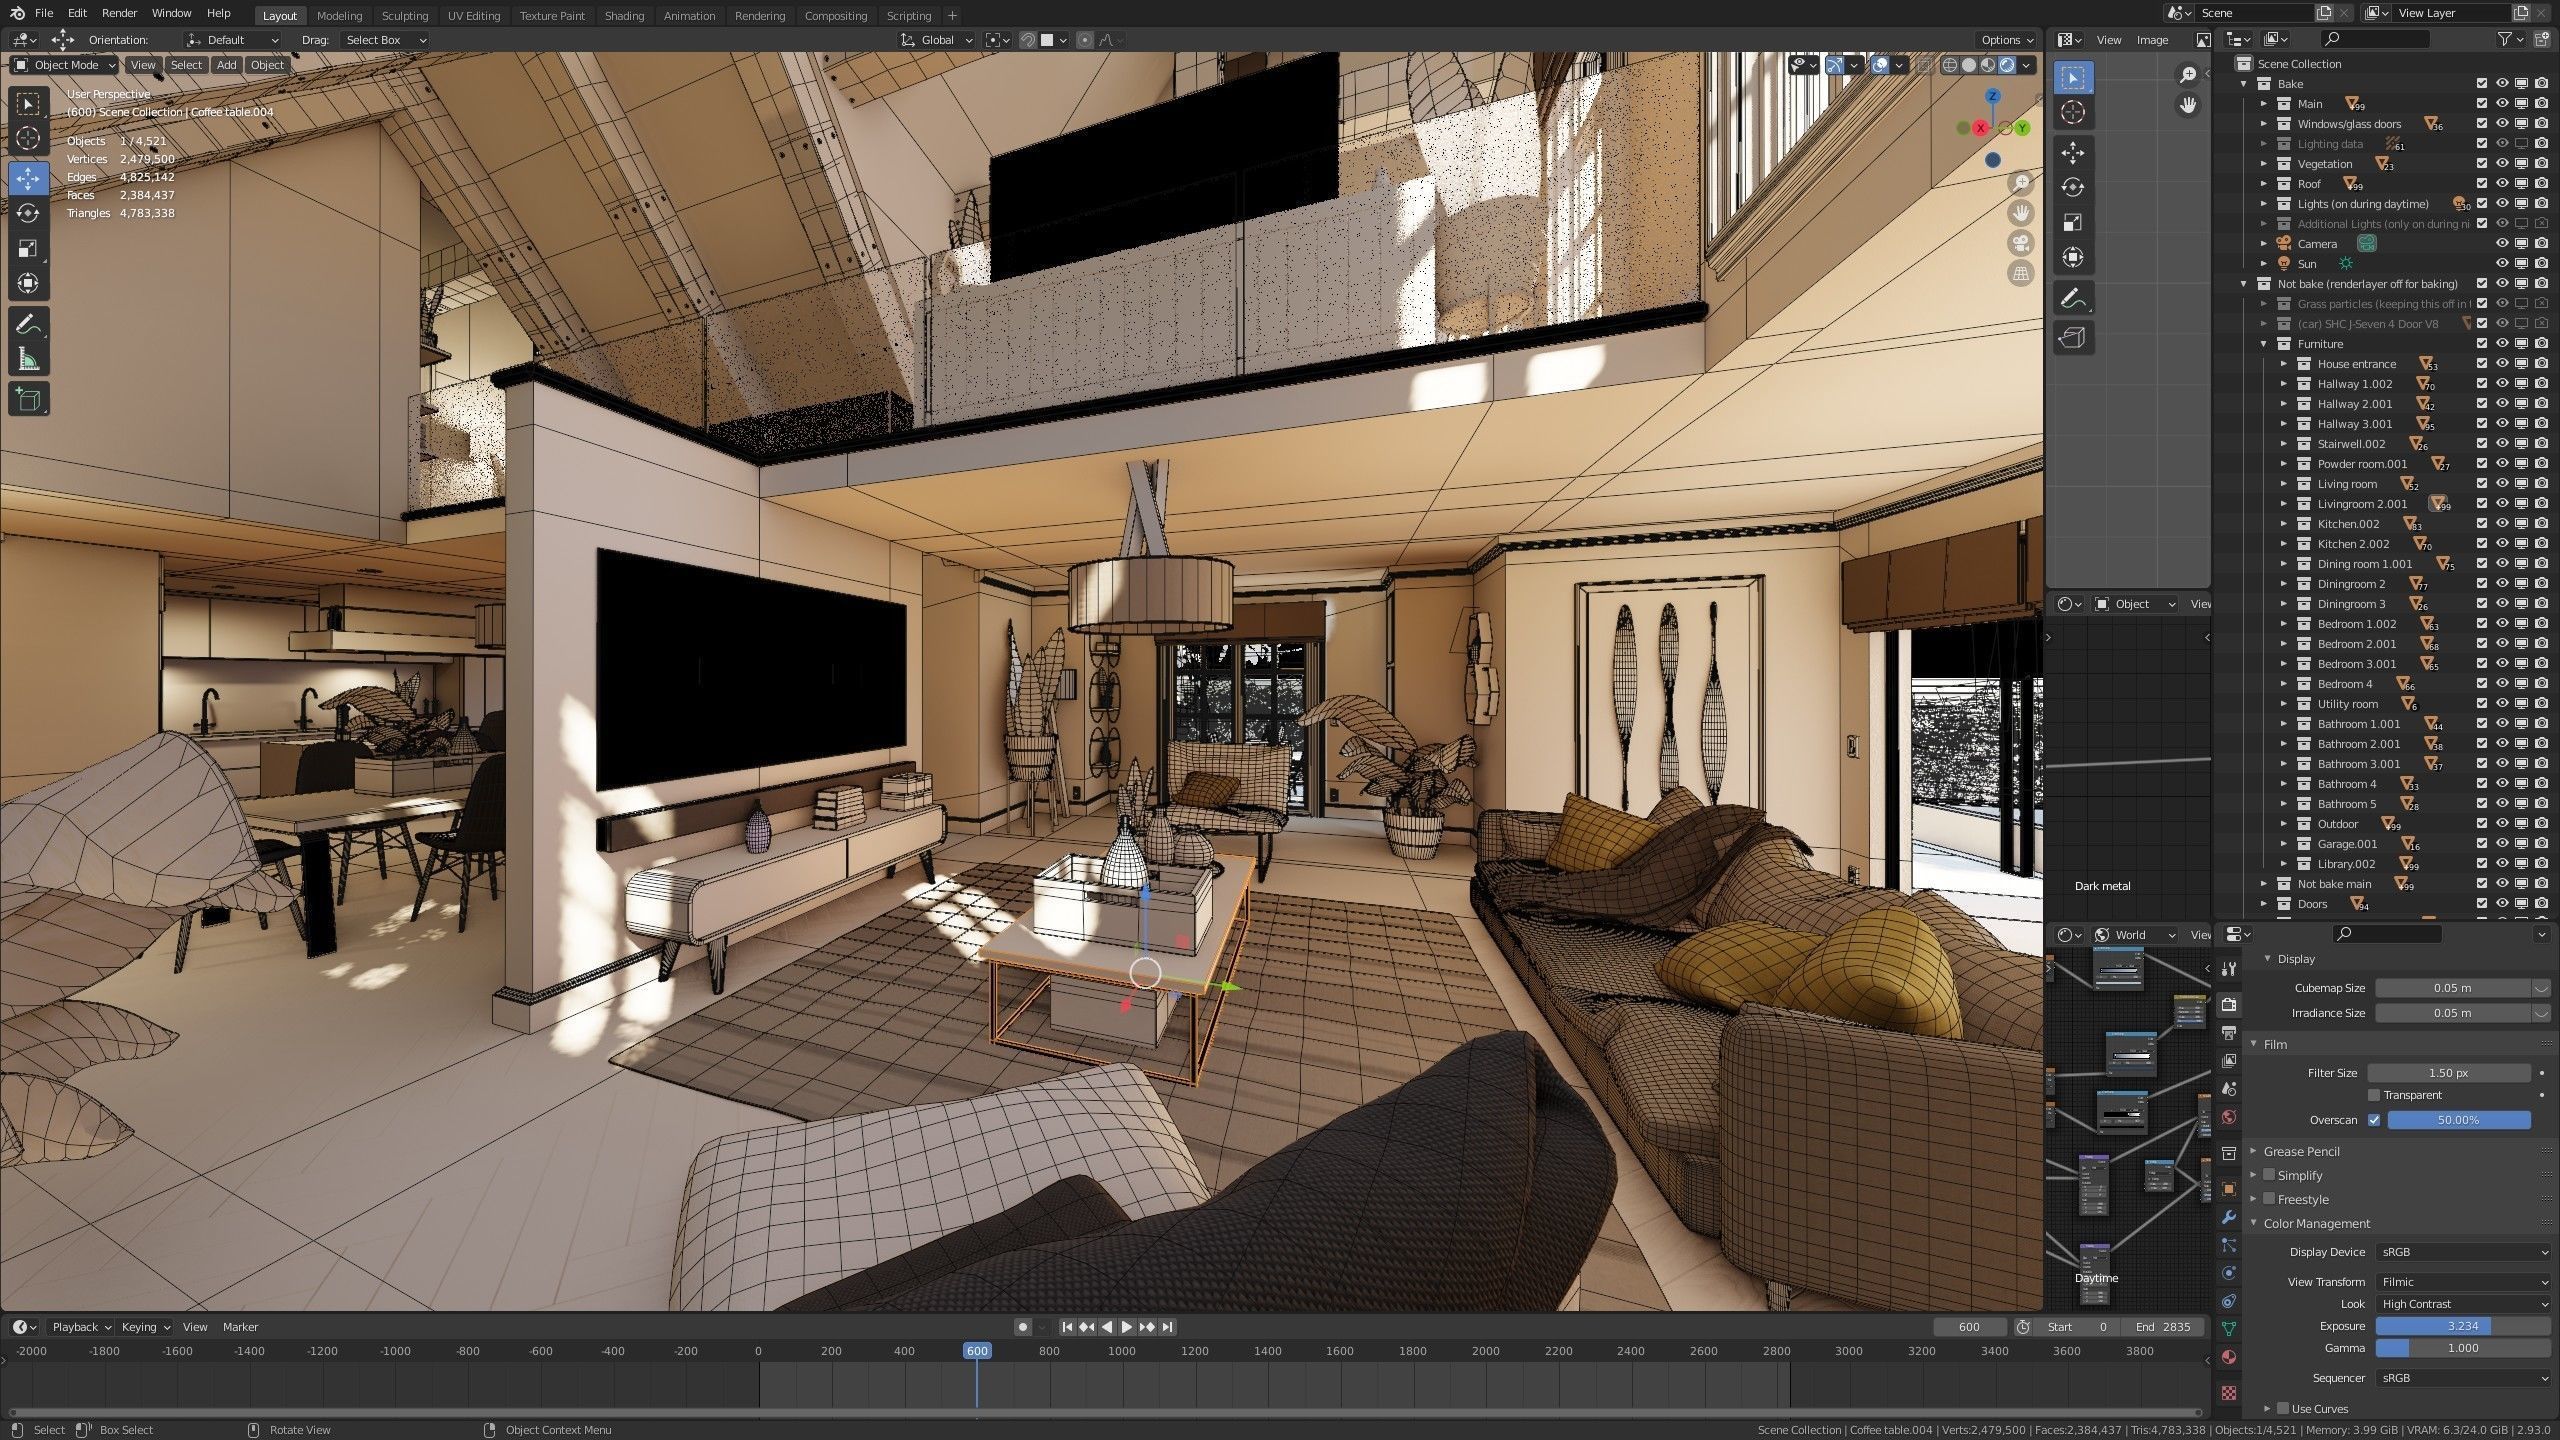Select the Annotate tool in viewport toolbar
The width and height of the screenshot is (2560, 1440).
(28, 324)
